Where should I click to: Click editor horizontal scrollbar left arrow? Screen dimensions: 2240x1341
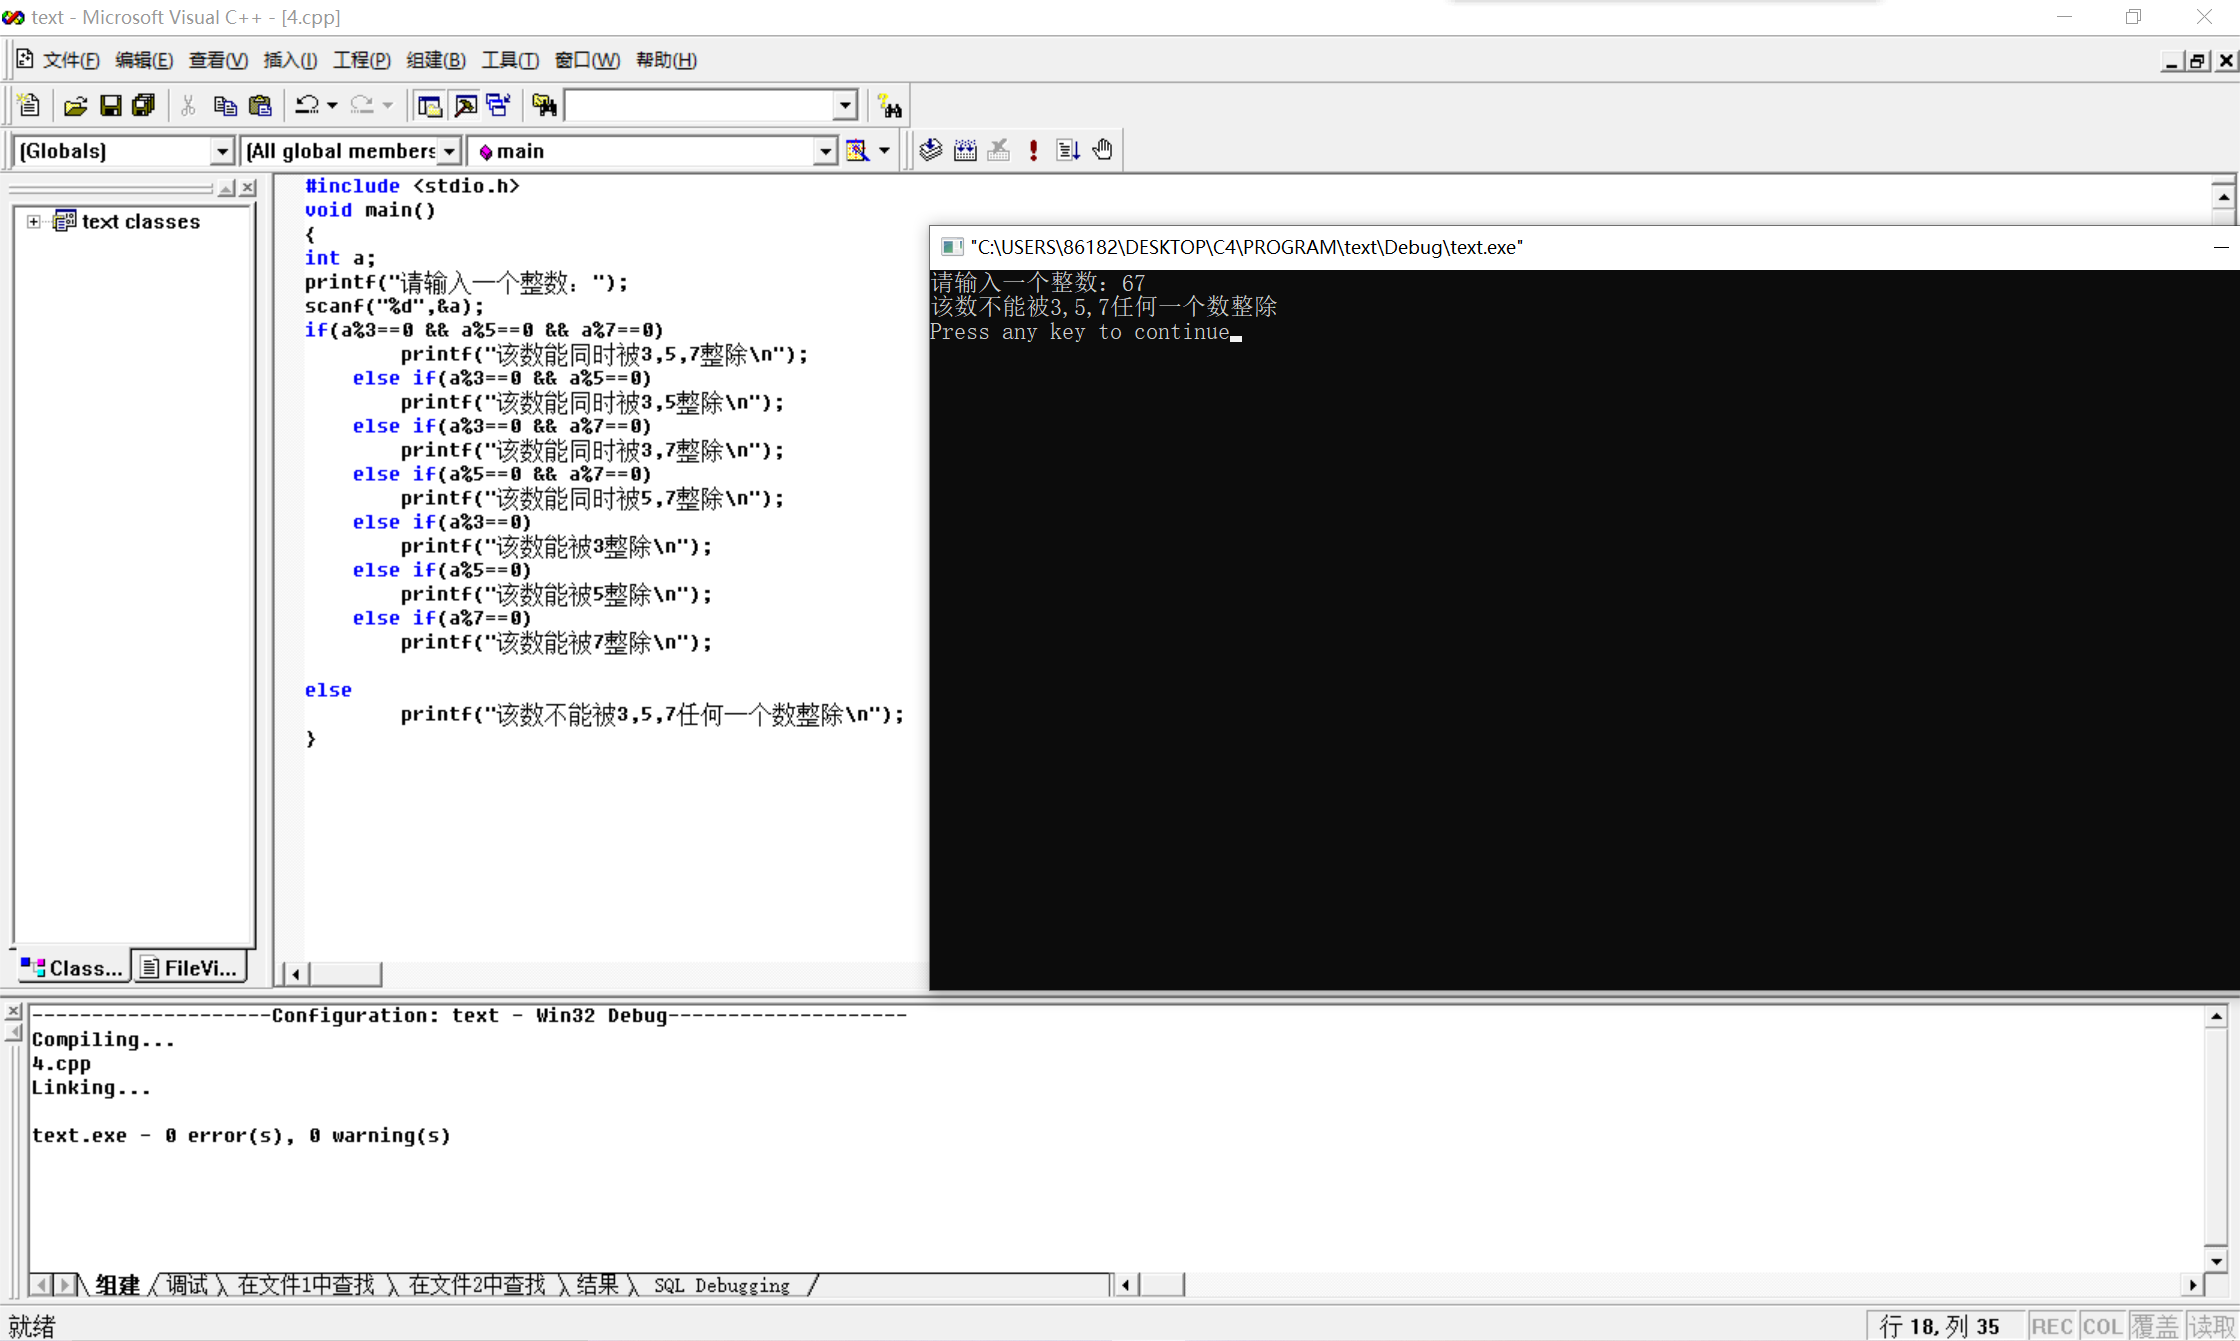295,973
